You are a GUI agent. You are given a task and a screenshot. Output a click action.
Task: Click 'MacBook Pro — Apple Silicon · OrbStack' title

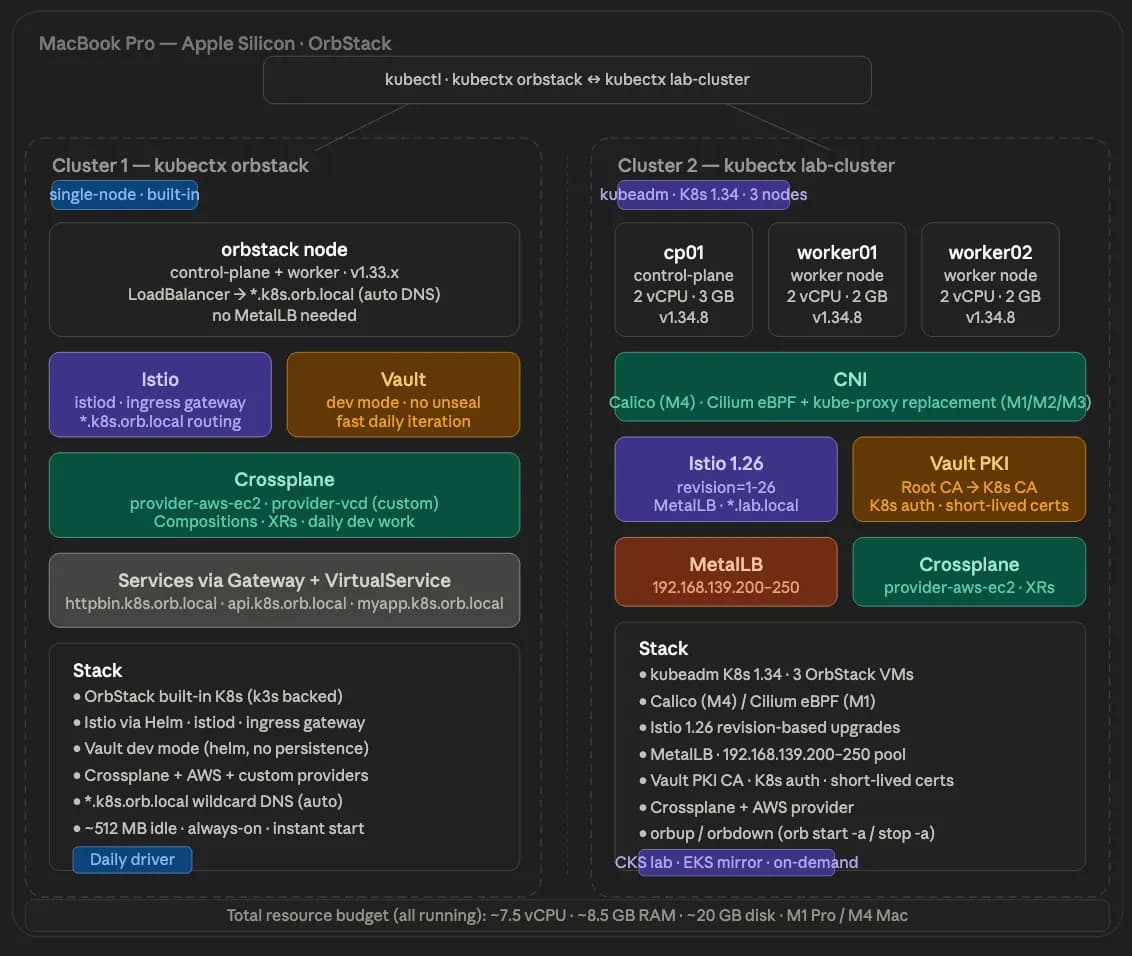point(215,43)
